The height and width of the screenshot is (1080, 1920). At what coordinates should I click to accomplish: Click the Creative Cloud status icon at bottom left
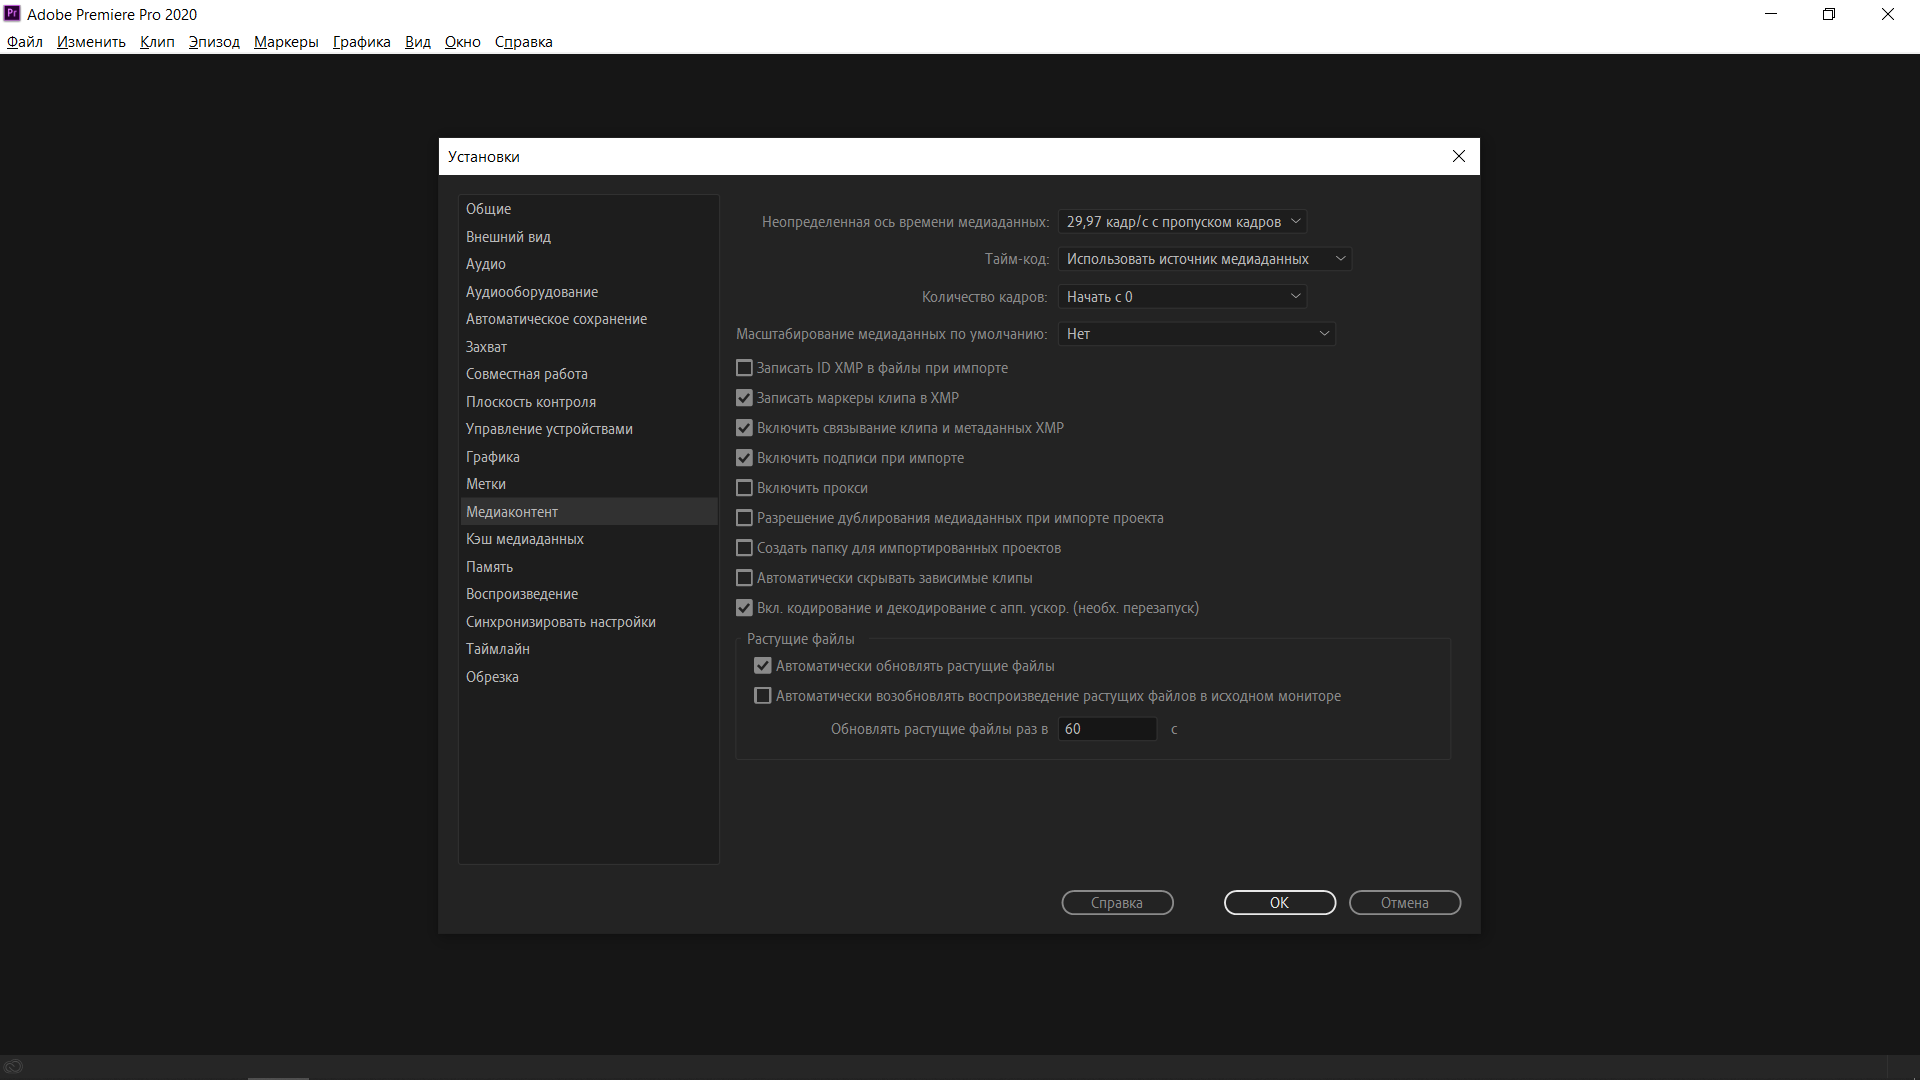pyautogui.click(x=13, y=1067)
